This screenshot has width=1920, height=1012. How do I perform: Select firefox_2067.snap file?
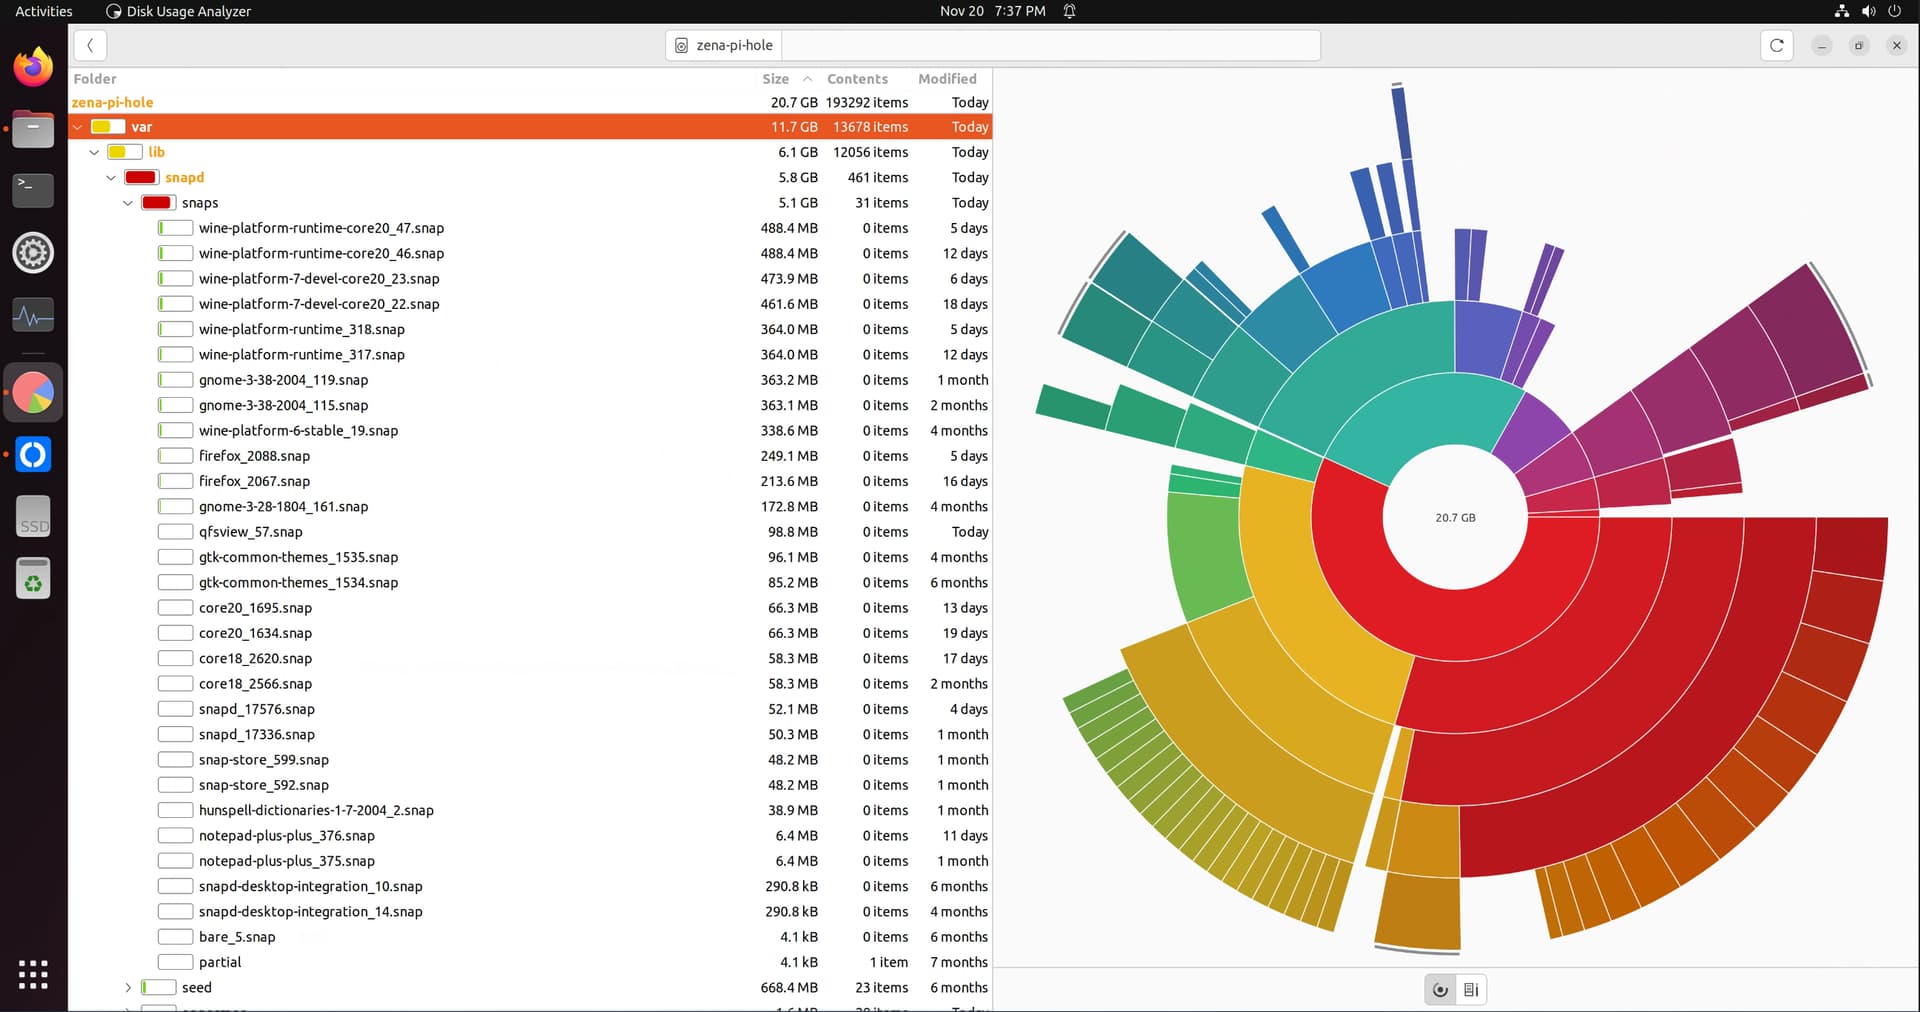530,481
